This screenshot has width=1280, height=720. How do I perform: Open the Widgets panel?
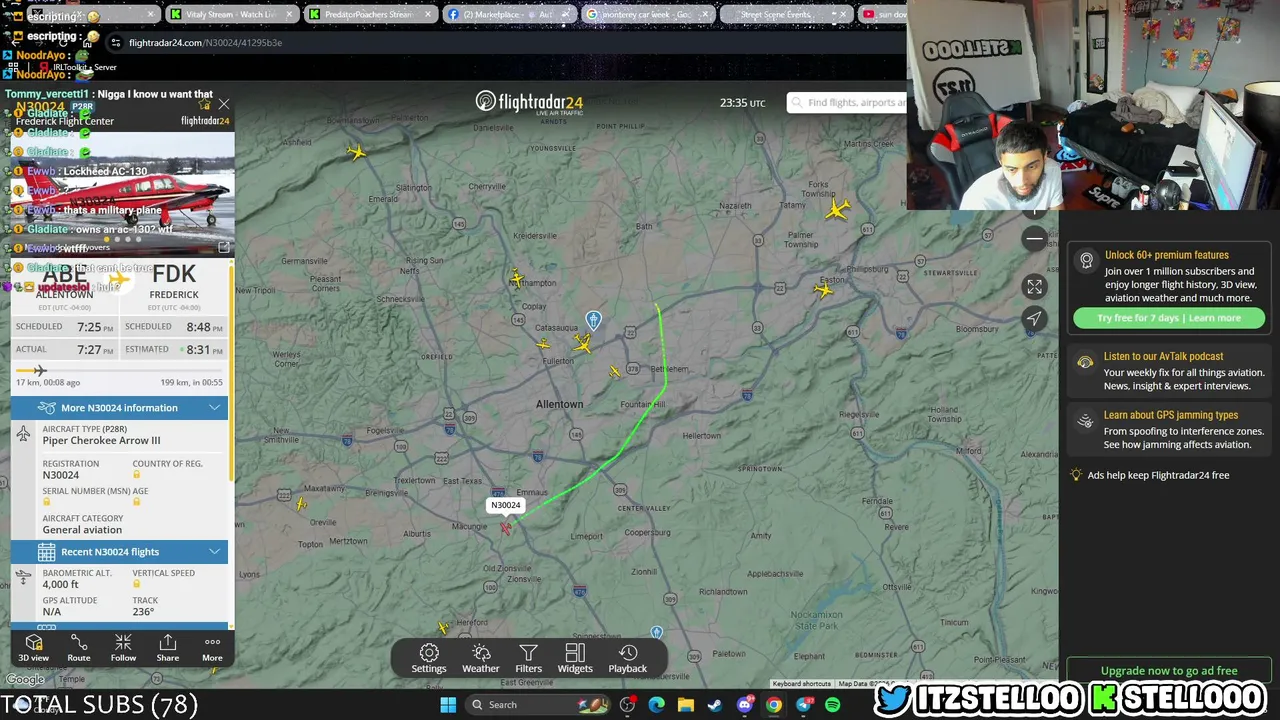(x=575, y=659)
